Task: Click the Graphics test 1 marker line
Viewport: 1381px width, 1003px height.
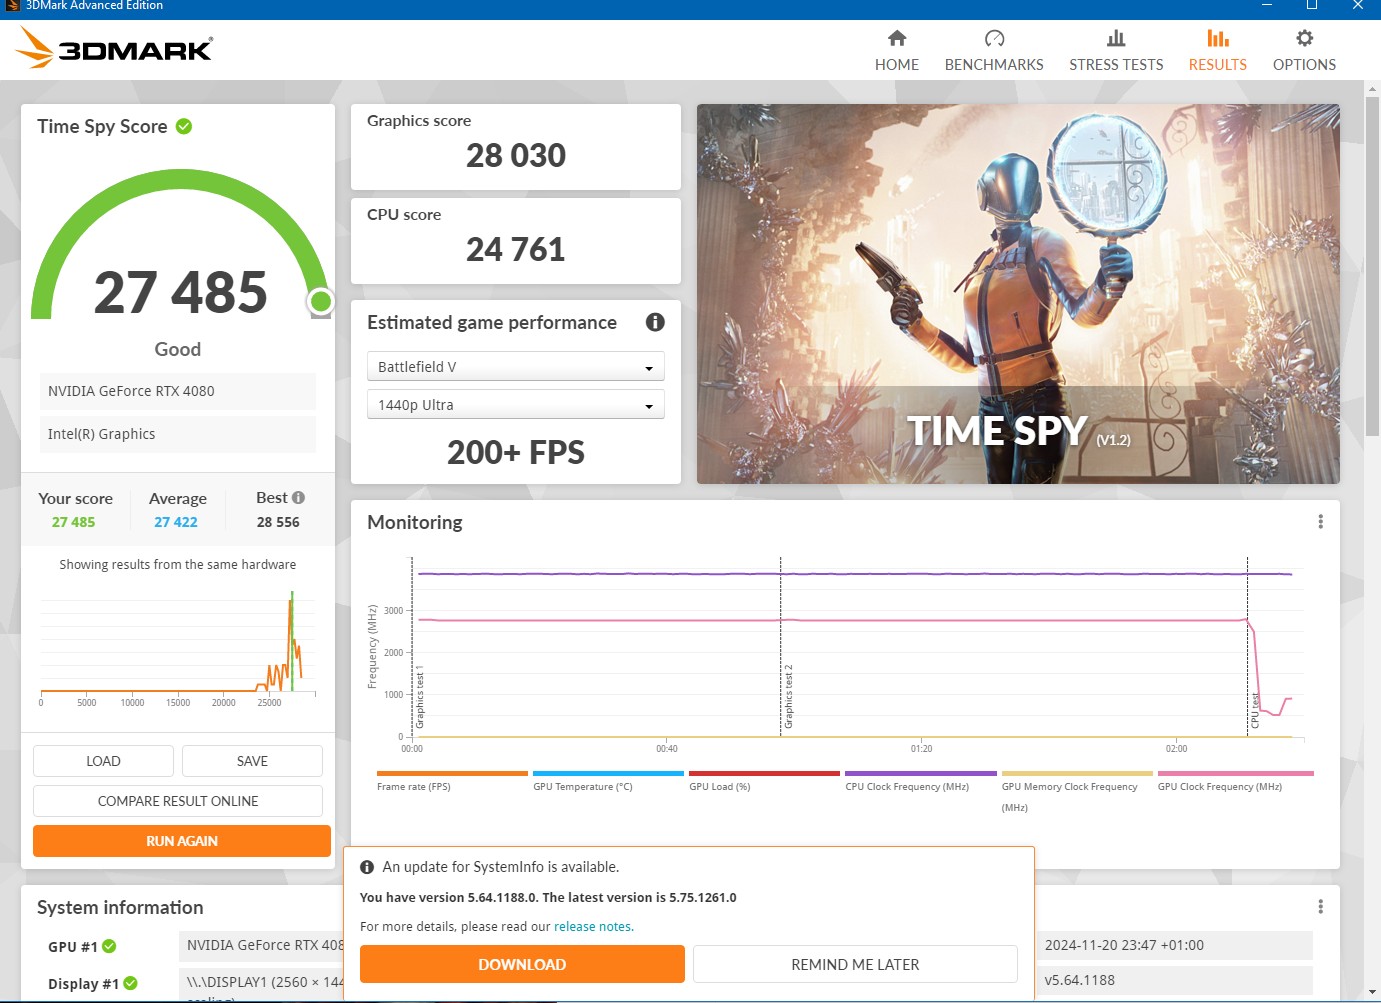Action: click(x=412, y=647)
